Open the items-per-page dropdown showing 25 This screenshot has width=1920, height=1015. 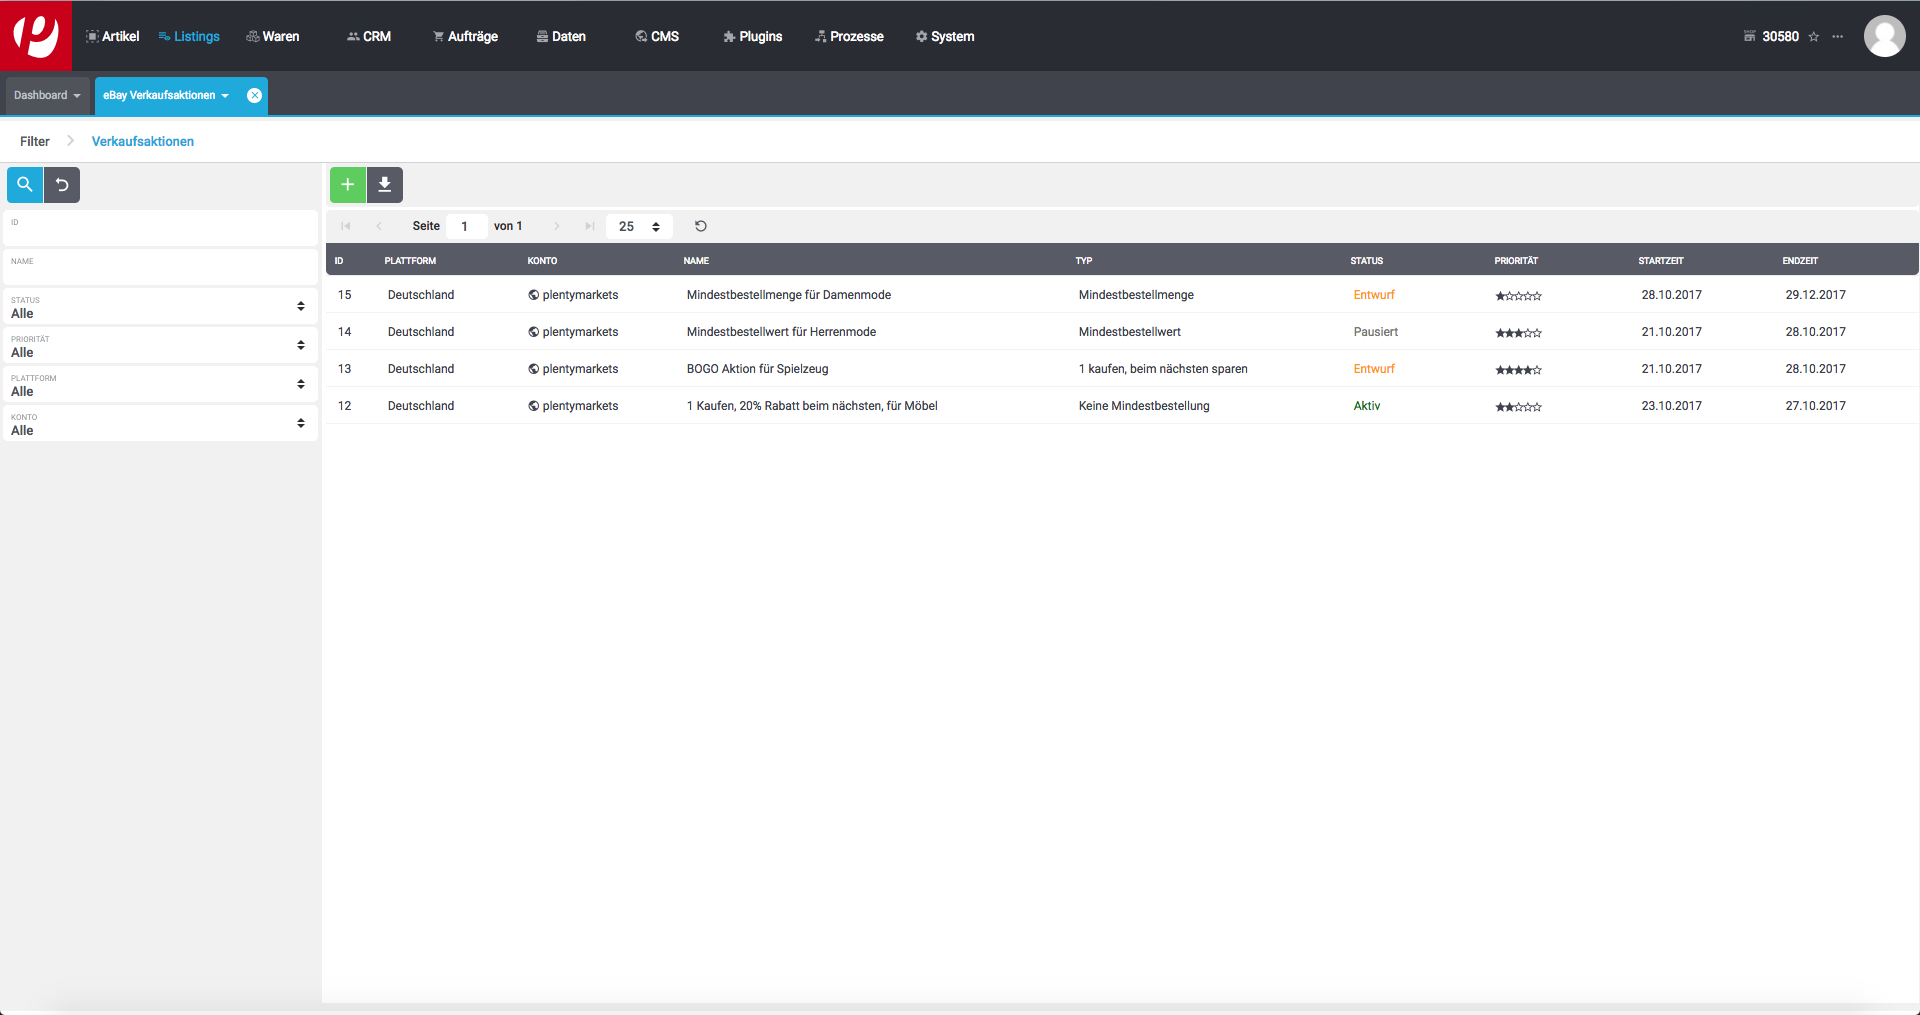[x=639, y=226]
